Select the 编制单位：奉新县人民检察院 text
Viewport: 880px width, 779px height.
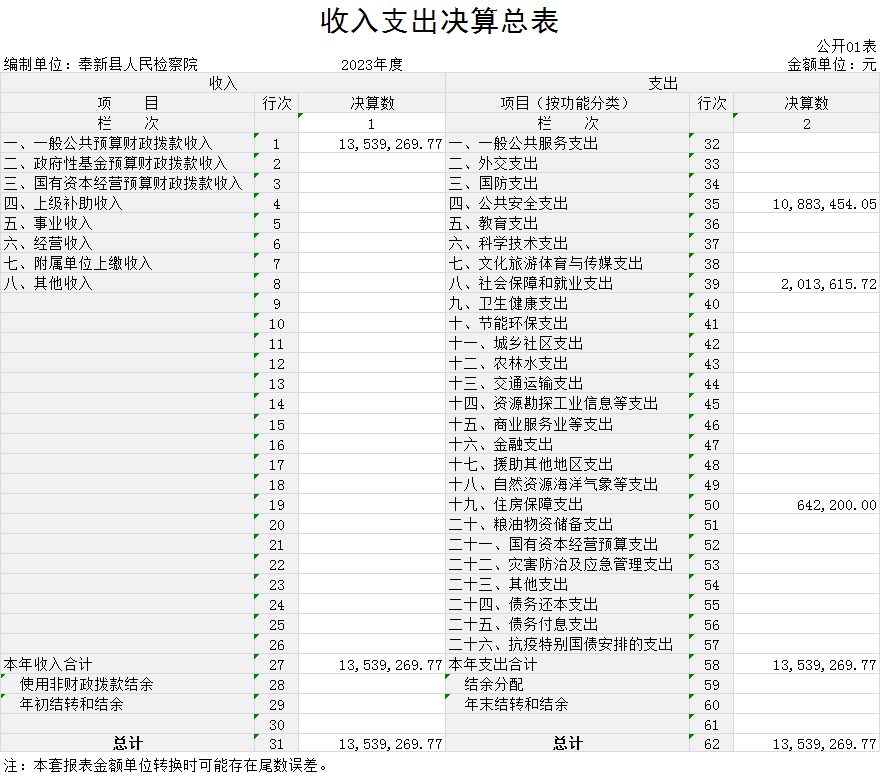[101, 65]
